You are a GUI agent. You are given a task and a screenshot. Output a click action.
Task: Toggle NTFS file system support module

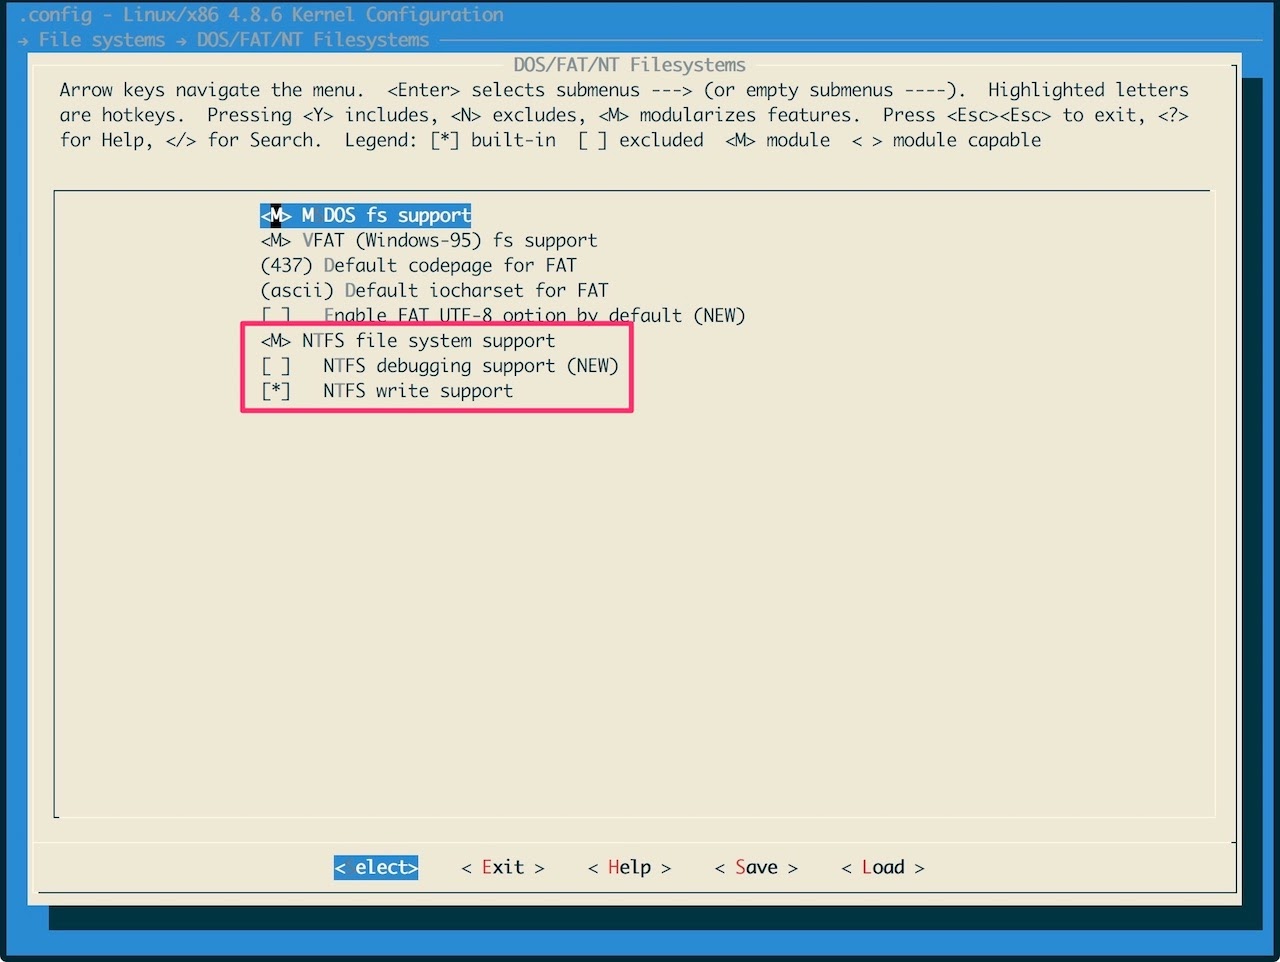pyautogui.click(x=408, y=340)
